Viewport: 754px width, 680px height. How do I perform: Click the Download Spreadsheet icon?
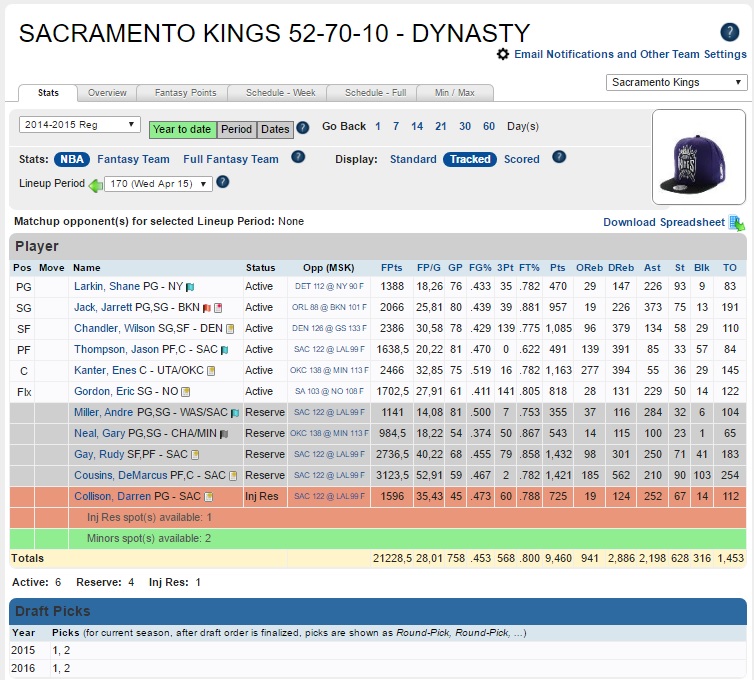[x=737, y=223]
